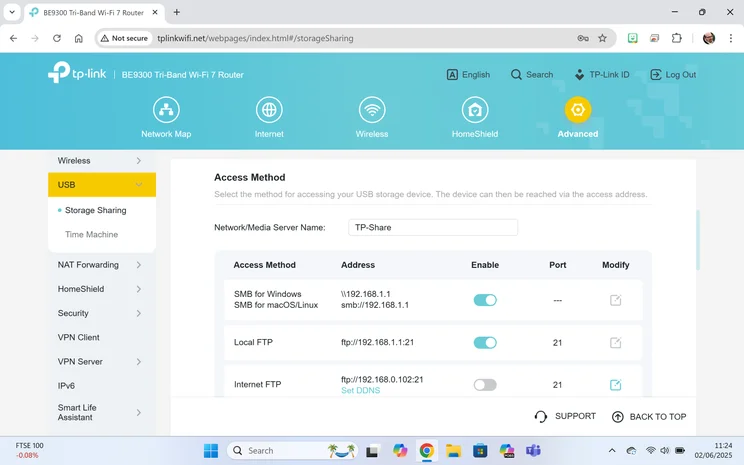This screenshot has width=744, height=465.
Task: Click the Internet FTP modify icon
Action: tap(615, 385)
